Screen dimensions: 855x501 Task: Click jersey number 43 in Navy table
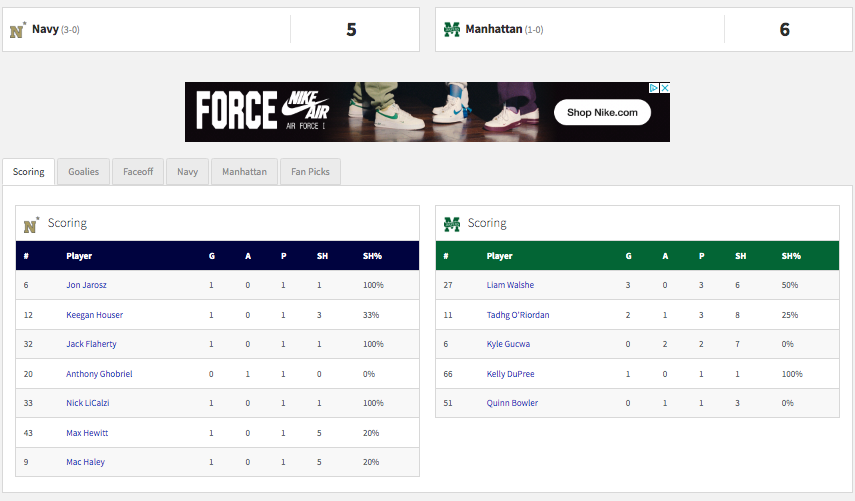[x=28, y=433]
